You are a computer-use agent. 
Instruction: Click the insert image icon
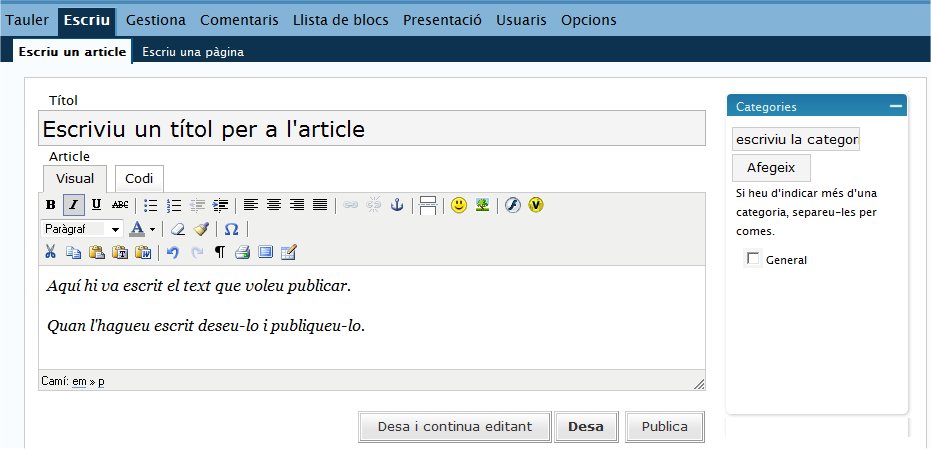tap(482, 205)
